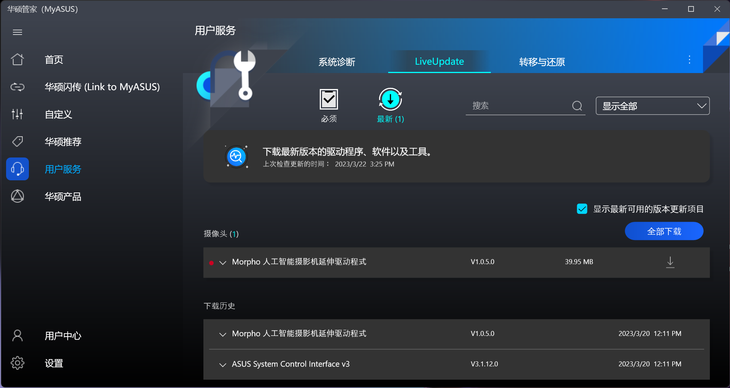This screenshot has width=730, height=388.
Task: Click the V3.1.12.0 version text
Action: click(x=484, y=364)
